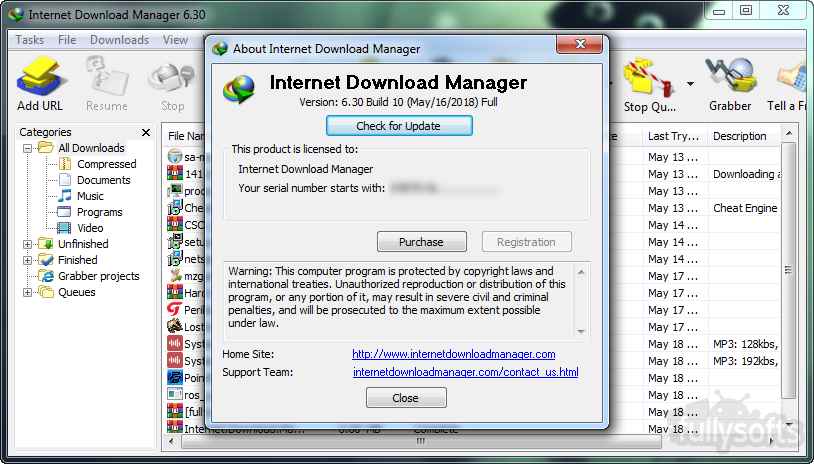Select the Compressed category icon
The height and width of the screenshot is (464, 814).
65,164
